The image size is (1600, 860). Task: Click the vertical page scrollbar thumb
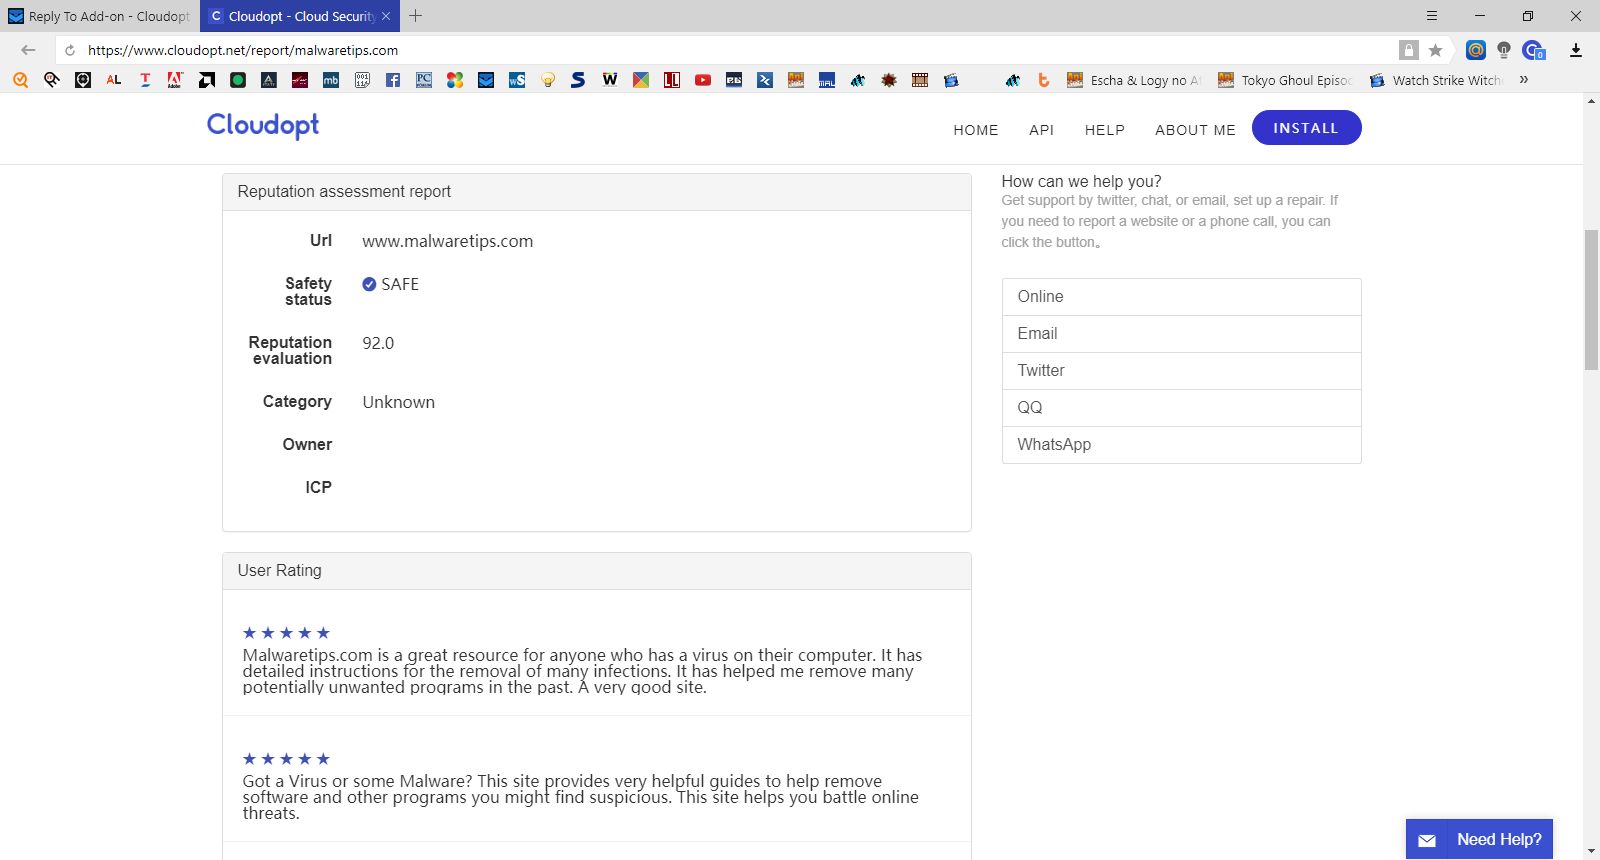coord(1591,300)
